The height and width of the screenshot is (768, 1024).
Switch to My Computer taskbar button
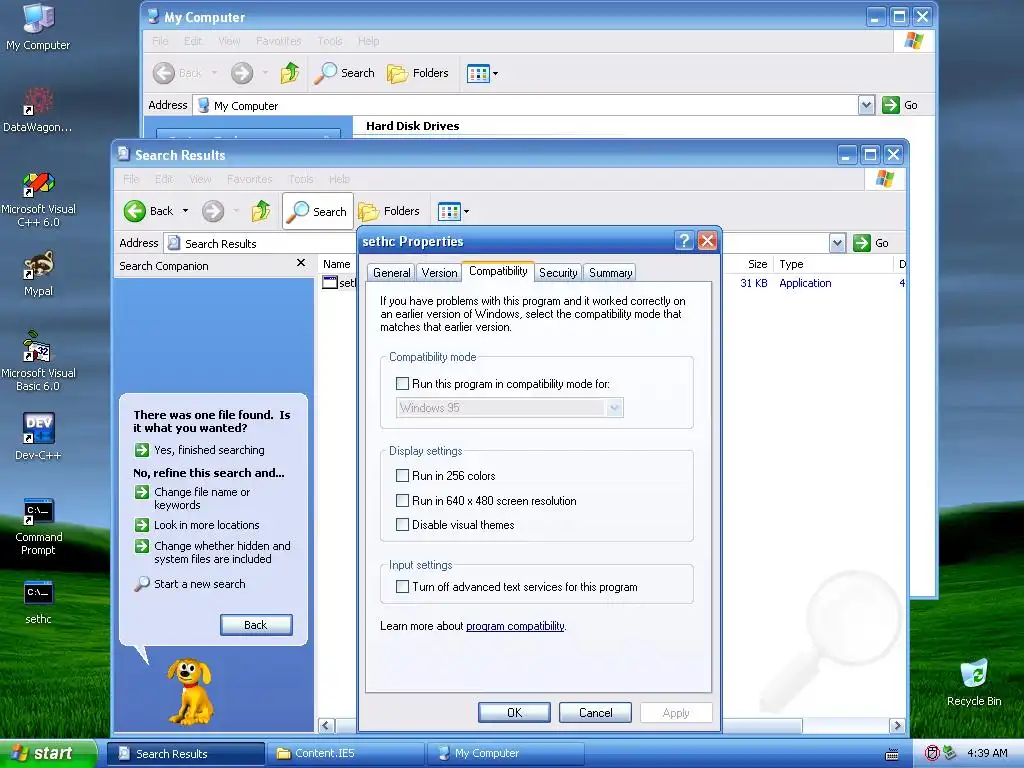[505, 754]
